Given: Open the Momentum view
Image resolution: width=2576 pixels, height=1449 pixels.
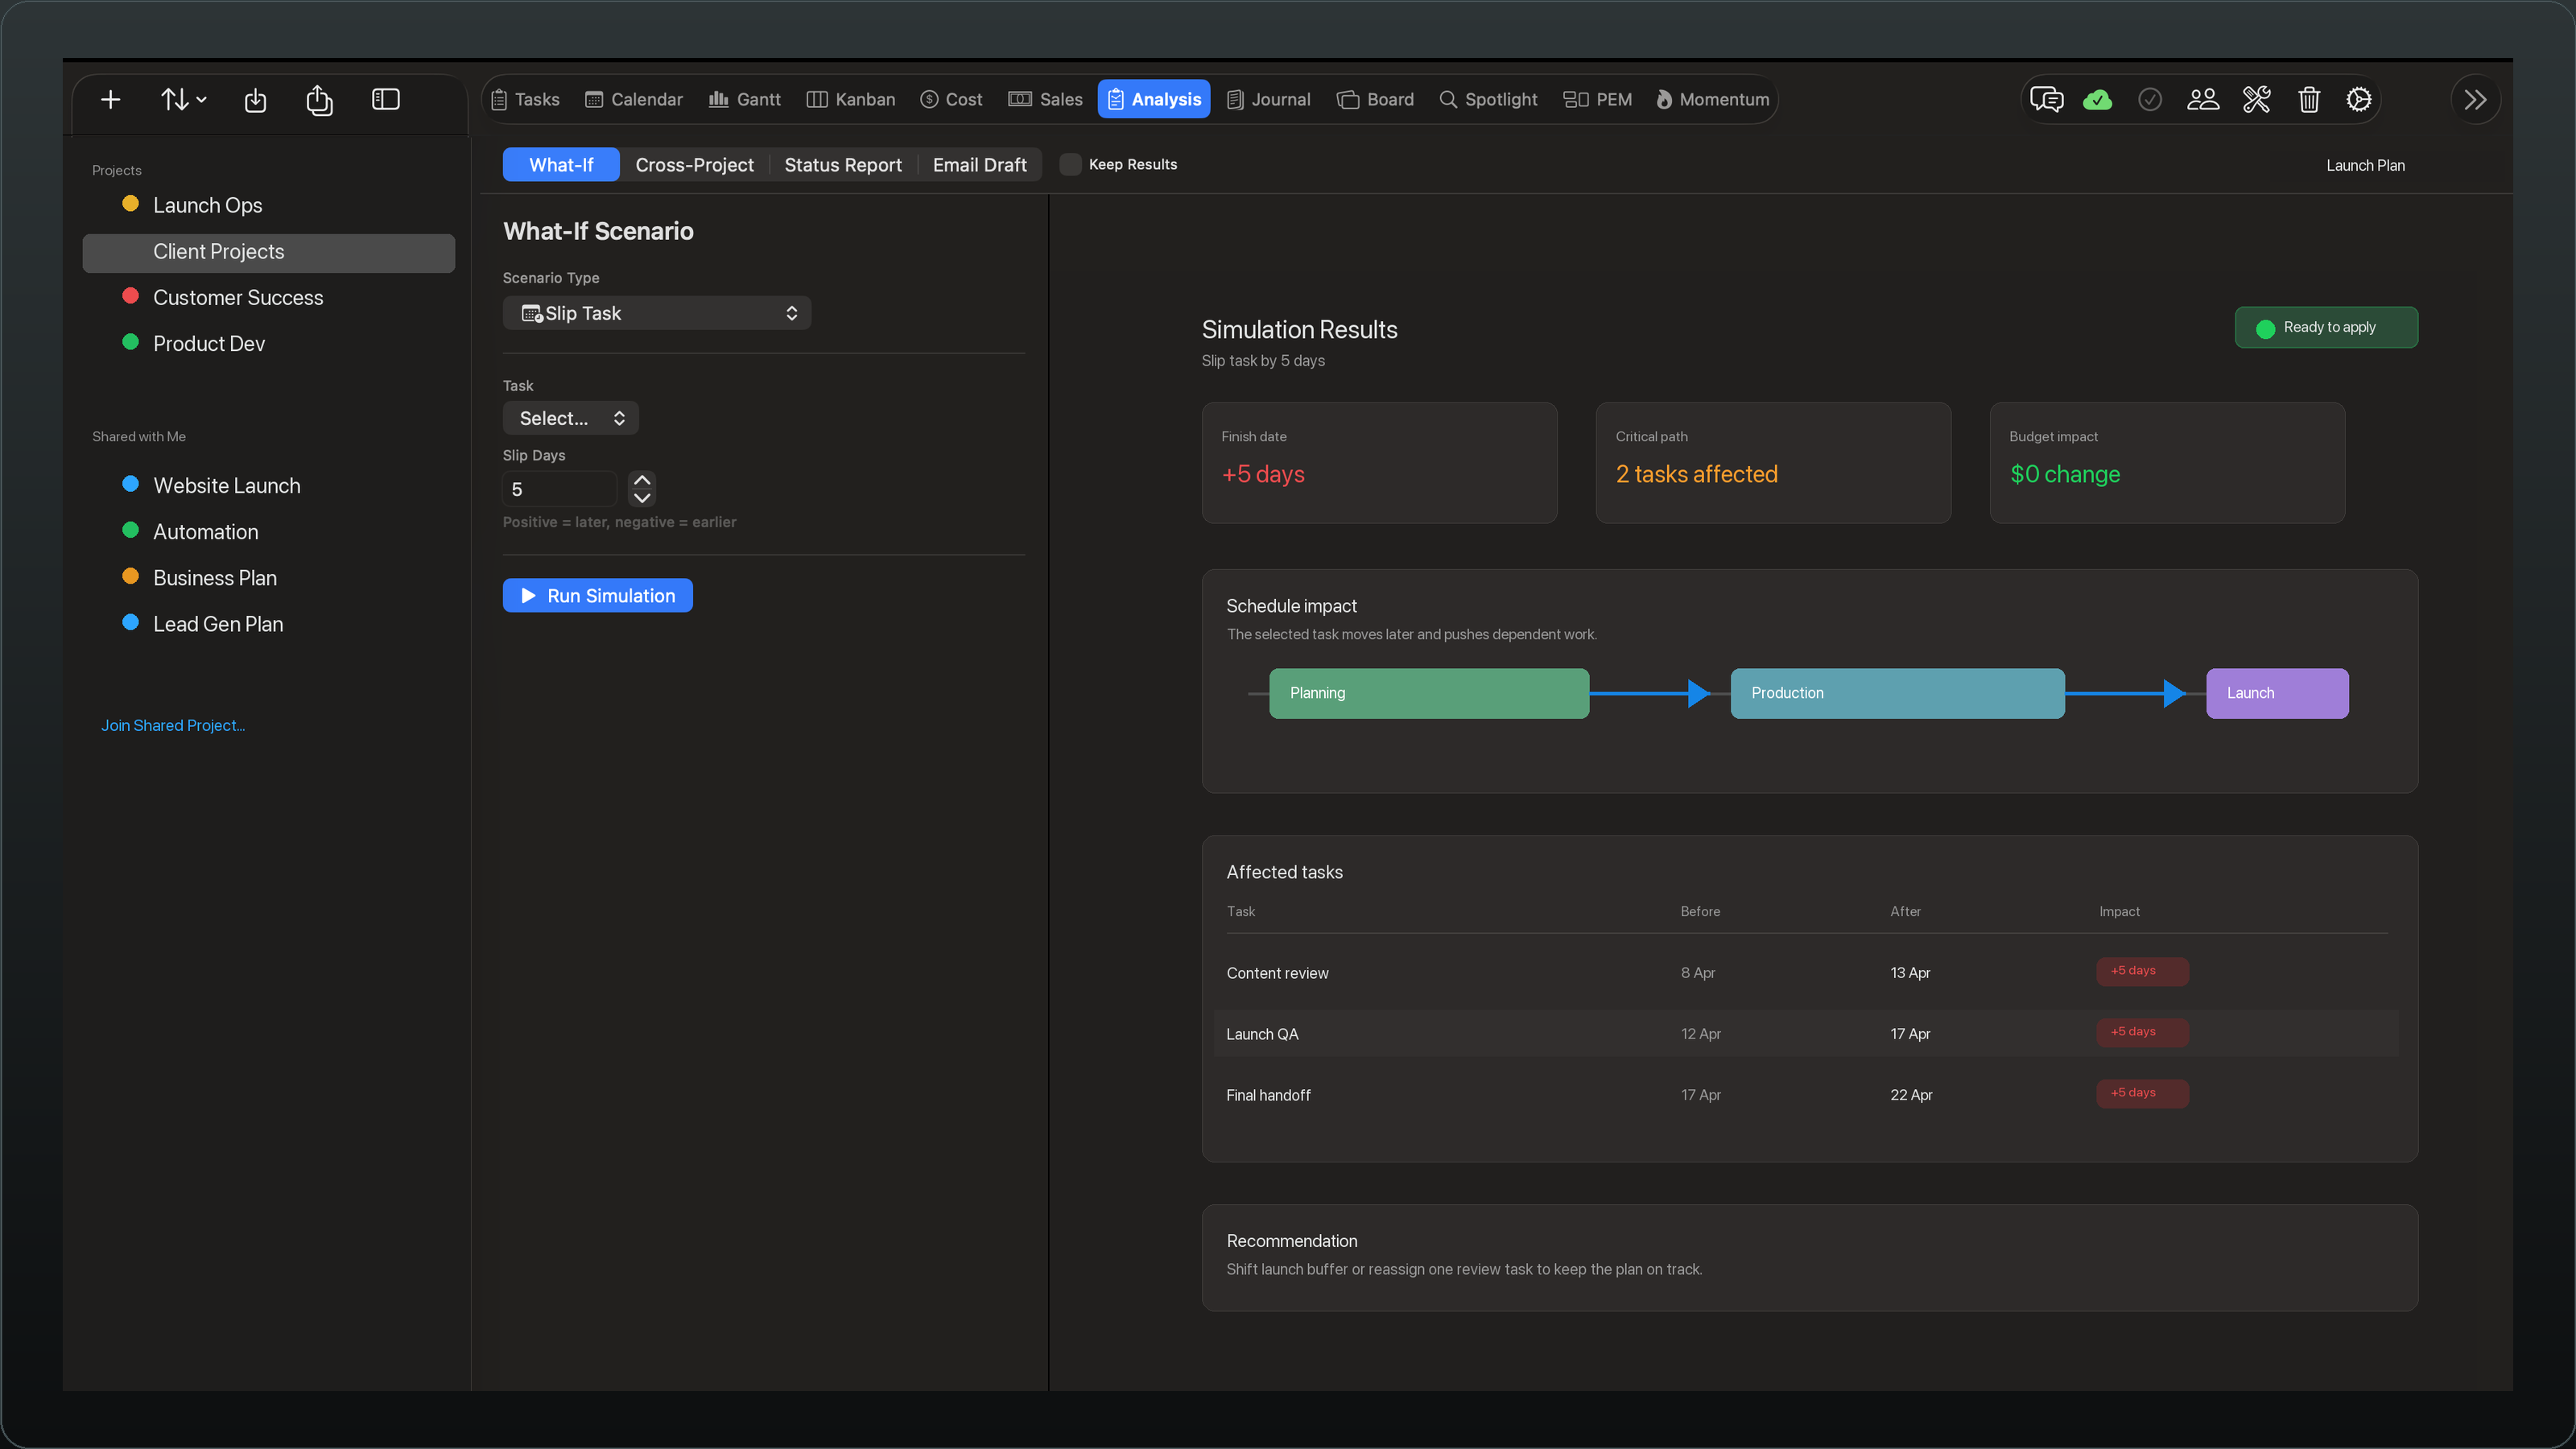Looking at the screenshot, I should [x=1712, y=100].
